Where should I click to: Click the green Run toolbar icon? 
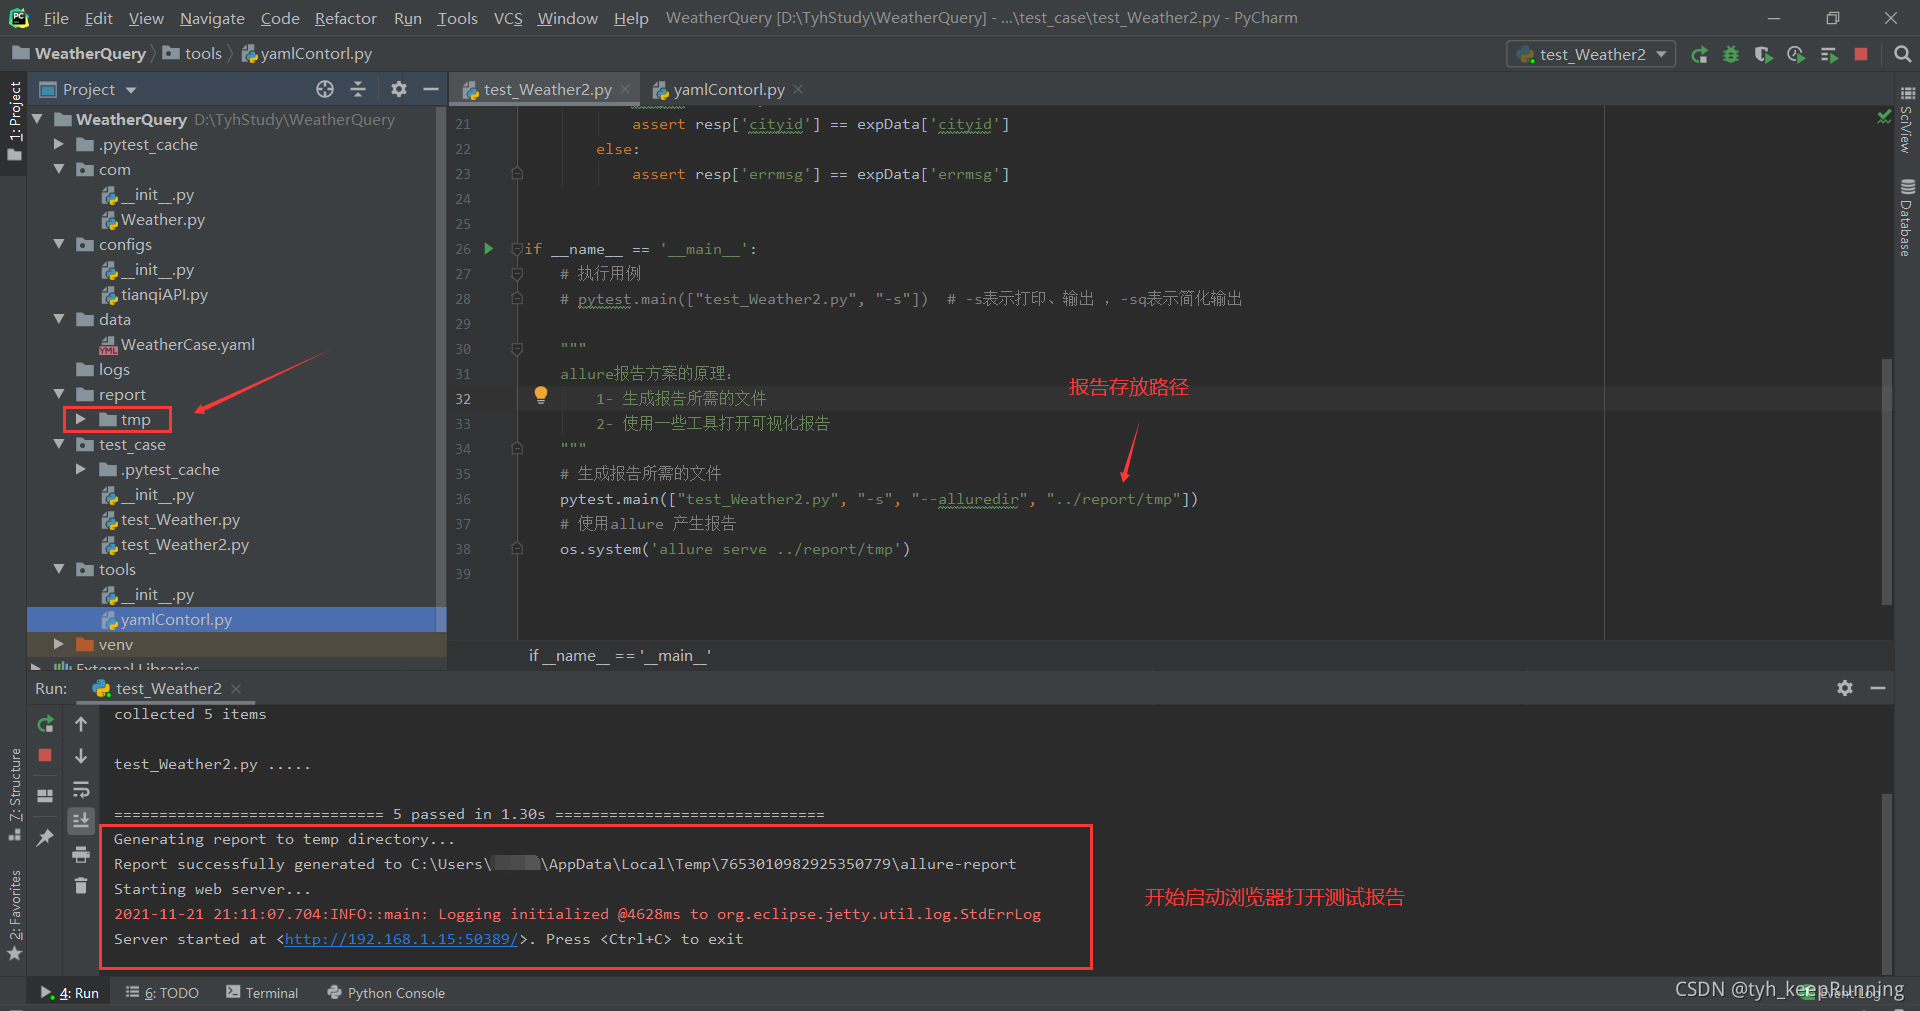click(x=1699, y=55)
